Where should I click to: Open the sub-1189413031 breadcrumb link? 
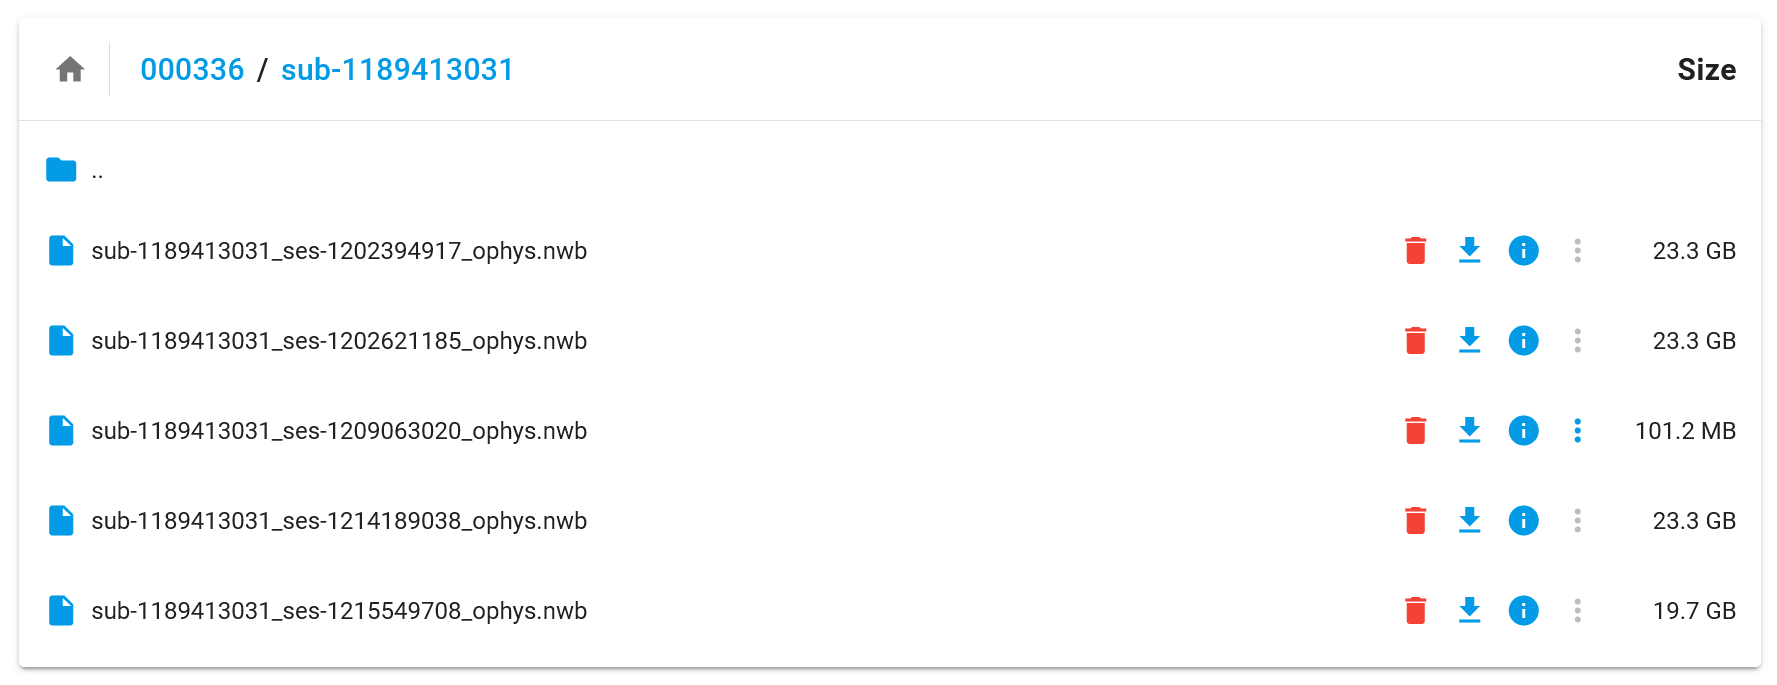point(397,69)
